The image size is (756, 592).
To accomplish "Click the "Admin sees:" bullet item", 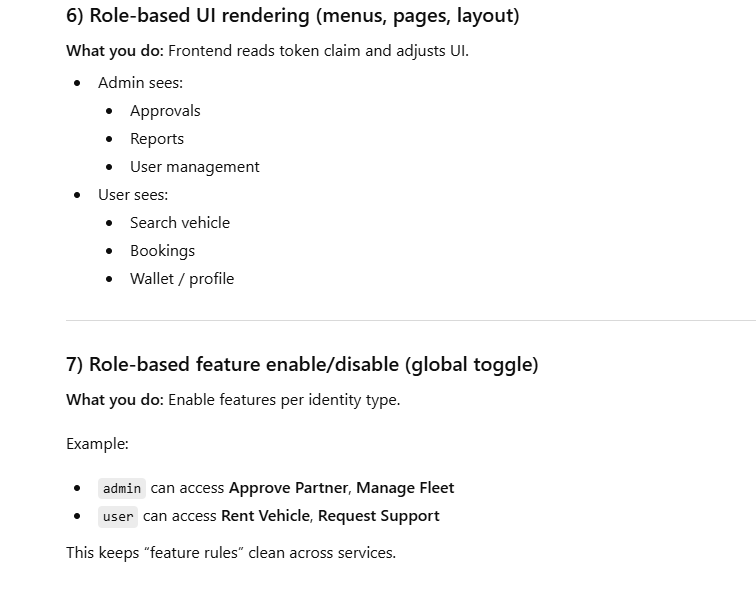I will point(140,83).
